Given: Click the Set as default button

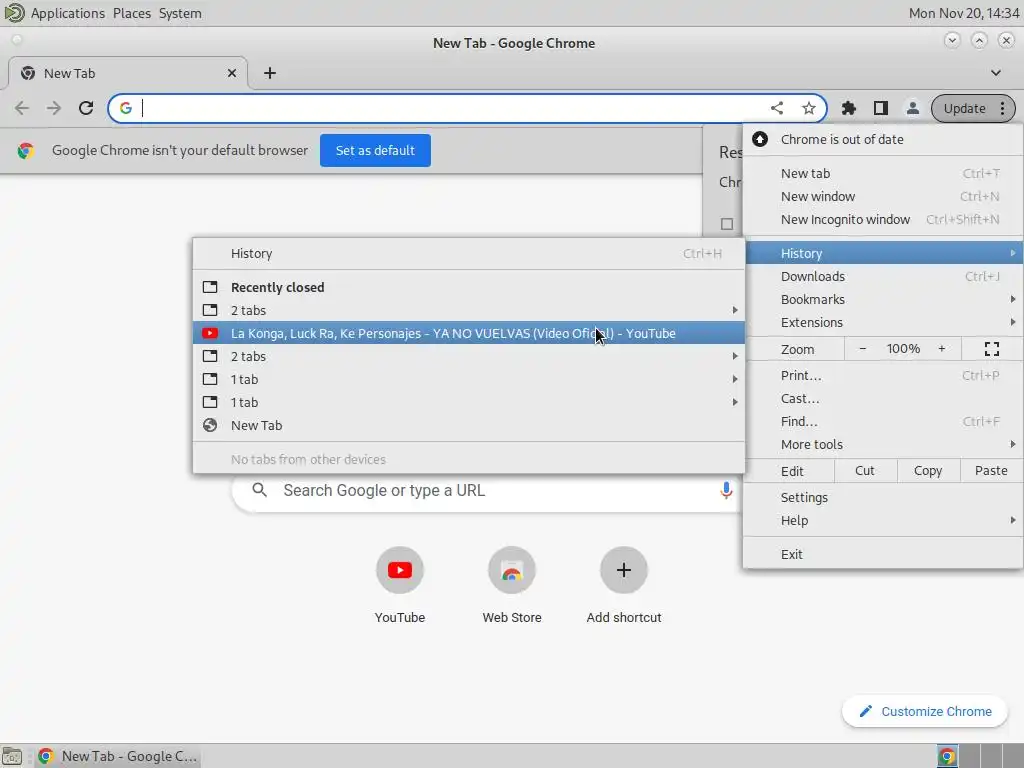Looking at the screenshot, I should [x=375, y=151].
